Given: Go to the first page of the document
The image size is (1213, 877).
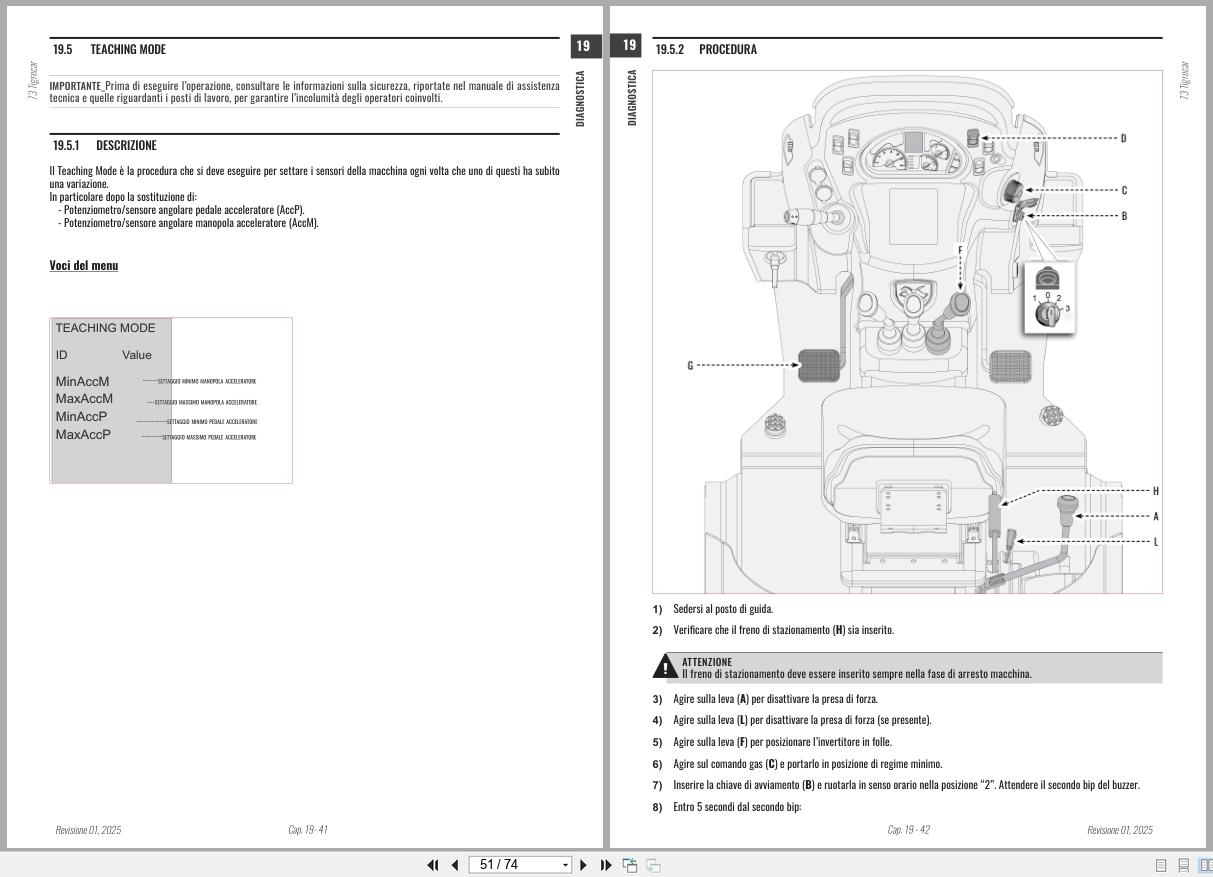Looking at the screenshot, I should tap(433, 865).
